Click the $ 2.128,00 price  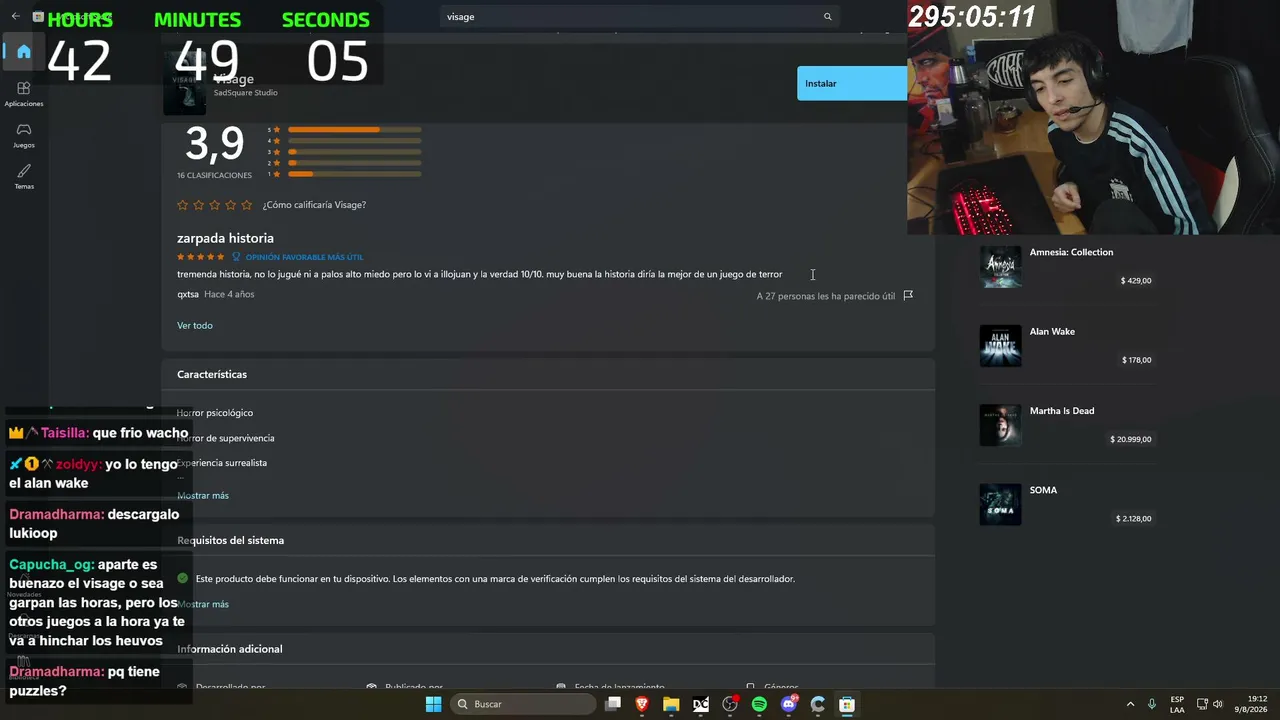click(x=1134, y=519)
